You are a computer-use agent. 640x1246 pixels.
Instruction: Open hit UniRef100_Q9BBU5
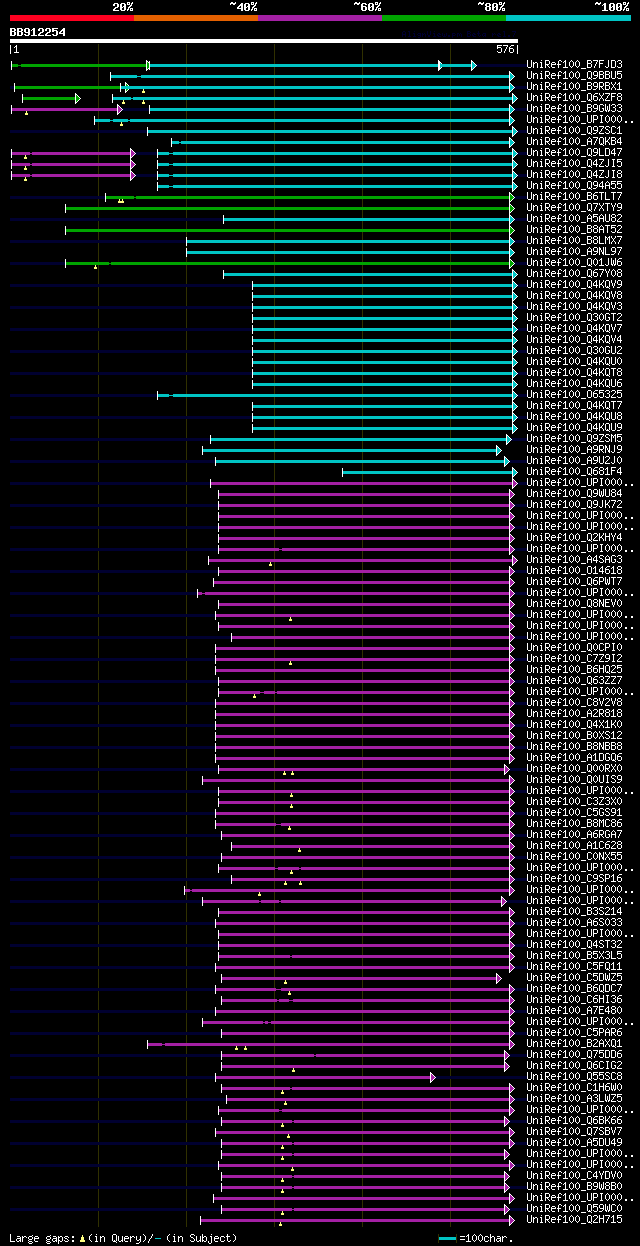click(574, 75)
